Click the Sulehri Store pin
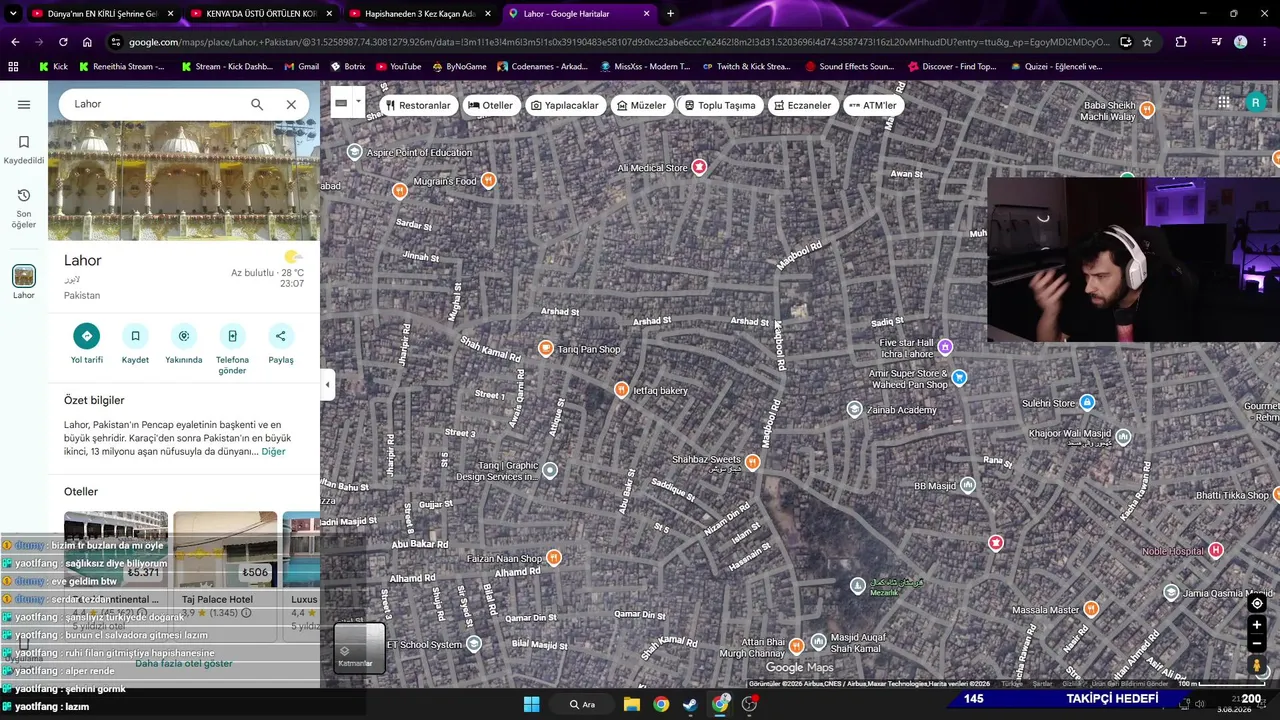 pos(1087,402)
